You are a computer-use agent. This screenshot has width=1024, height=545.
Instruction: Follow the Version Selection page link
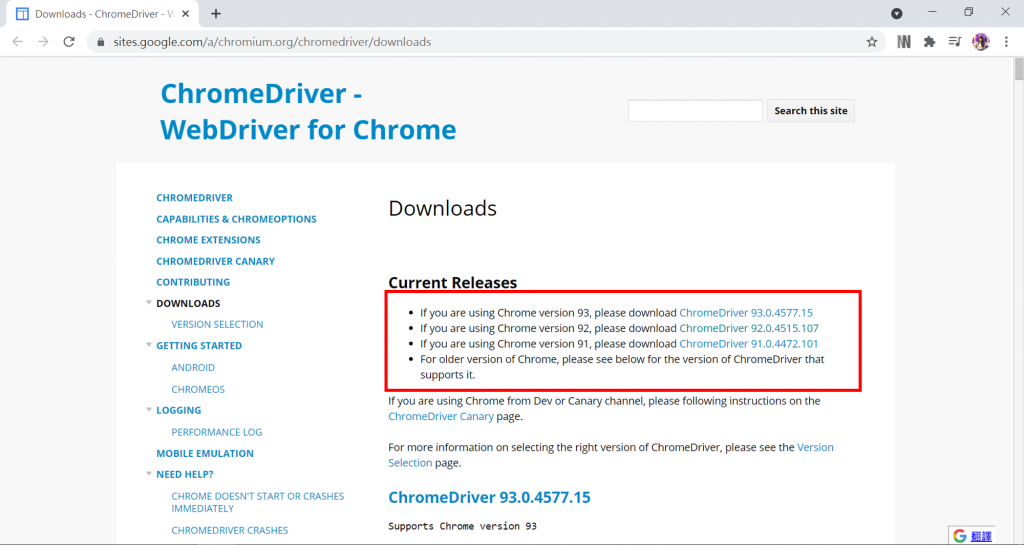tap(815, 448)
